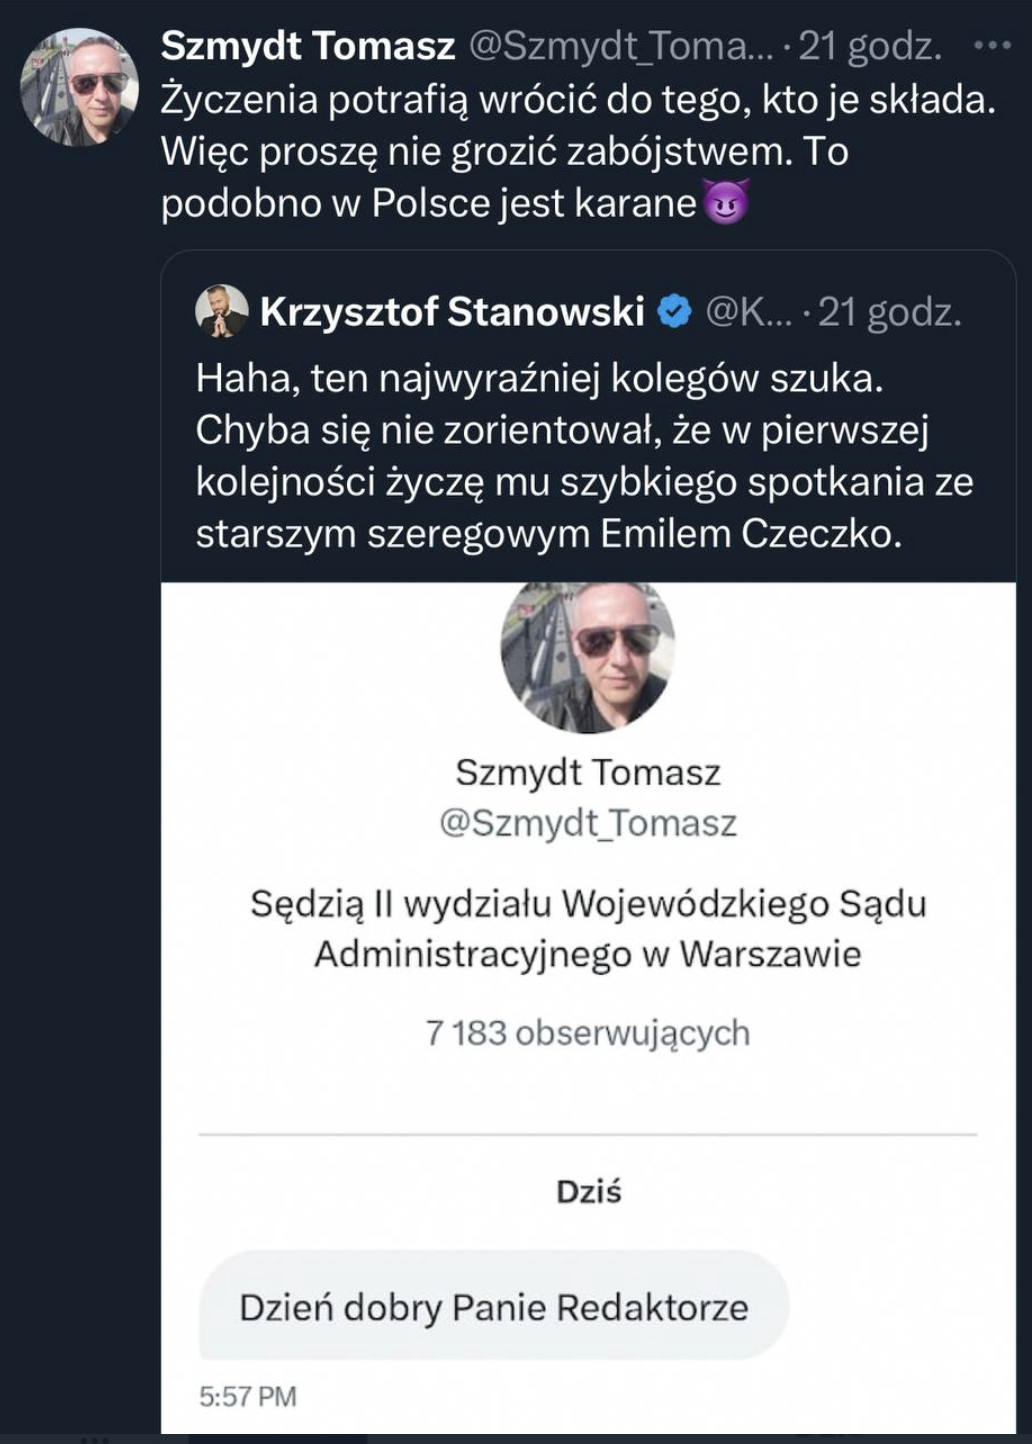Open the tweet's three-dot more options menu

tap(991, 46)
